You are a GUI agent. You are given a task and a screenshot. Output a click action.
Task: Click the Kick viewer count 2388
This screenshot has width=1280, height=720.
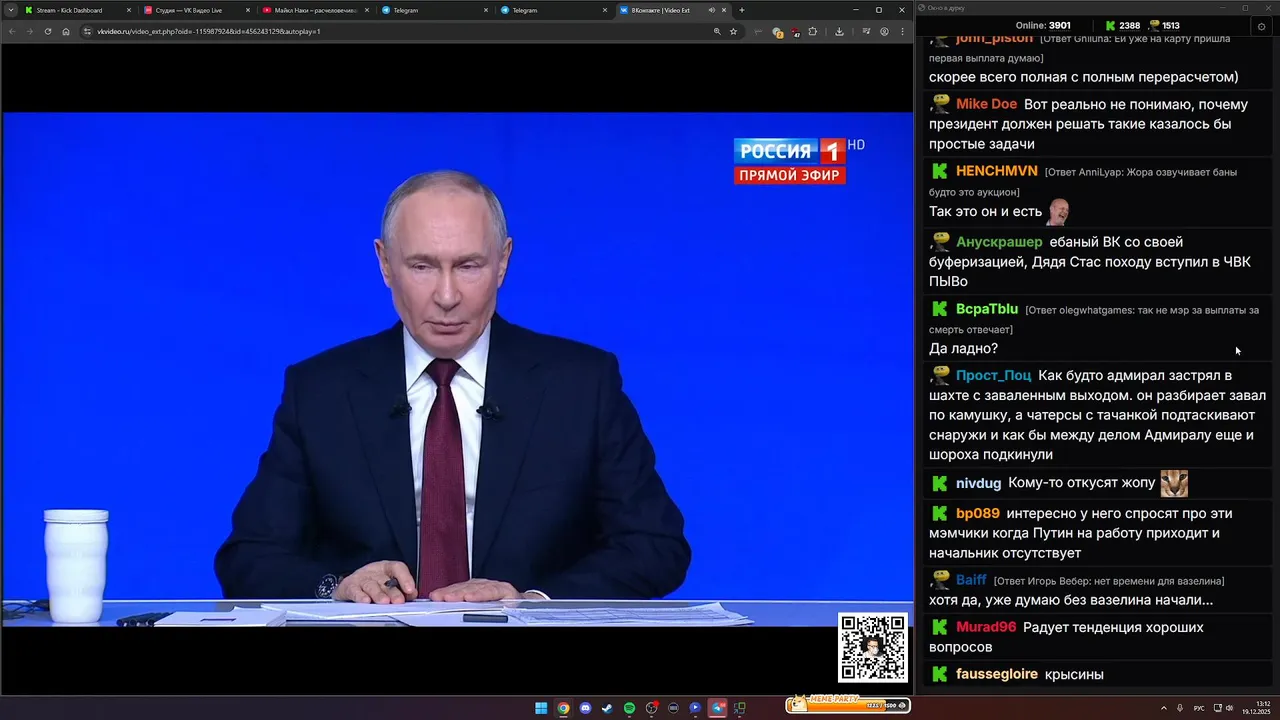(1122, 26)
